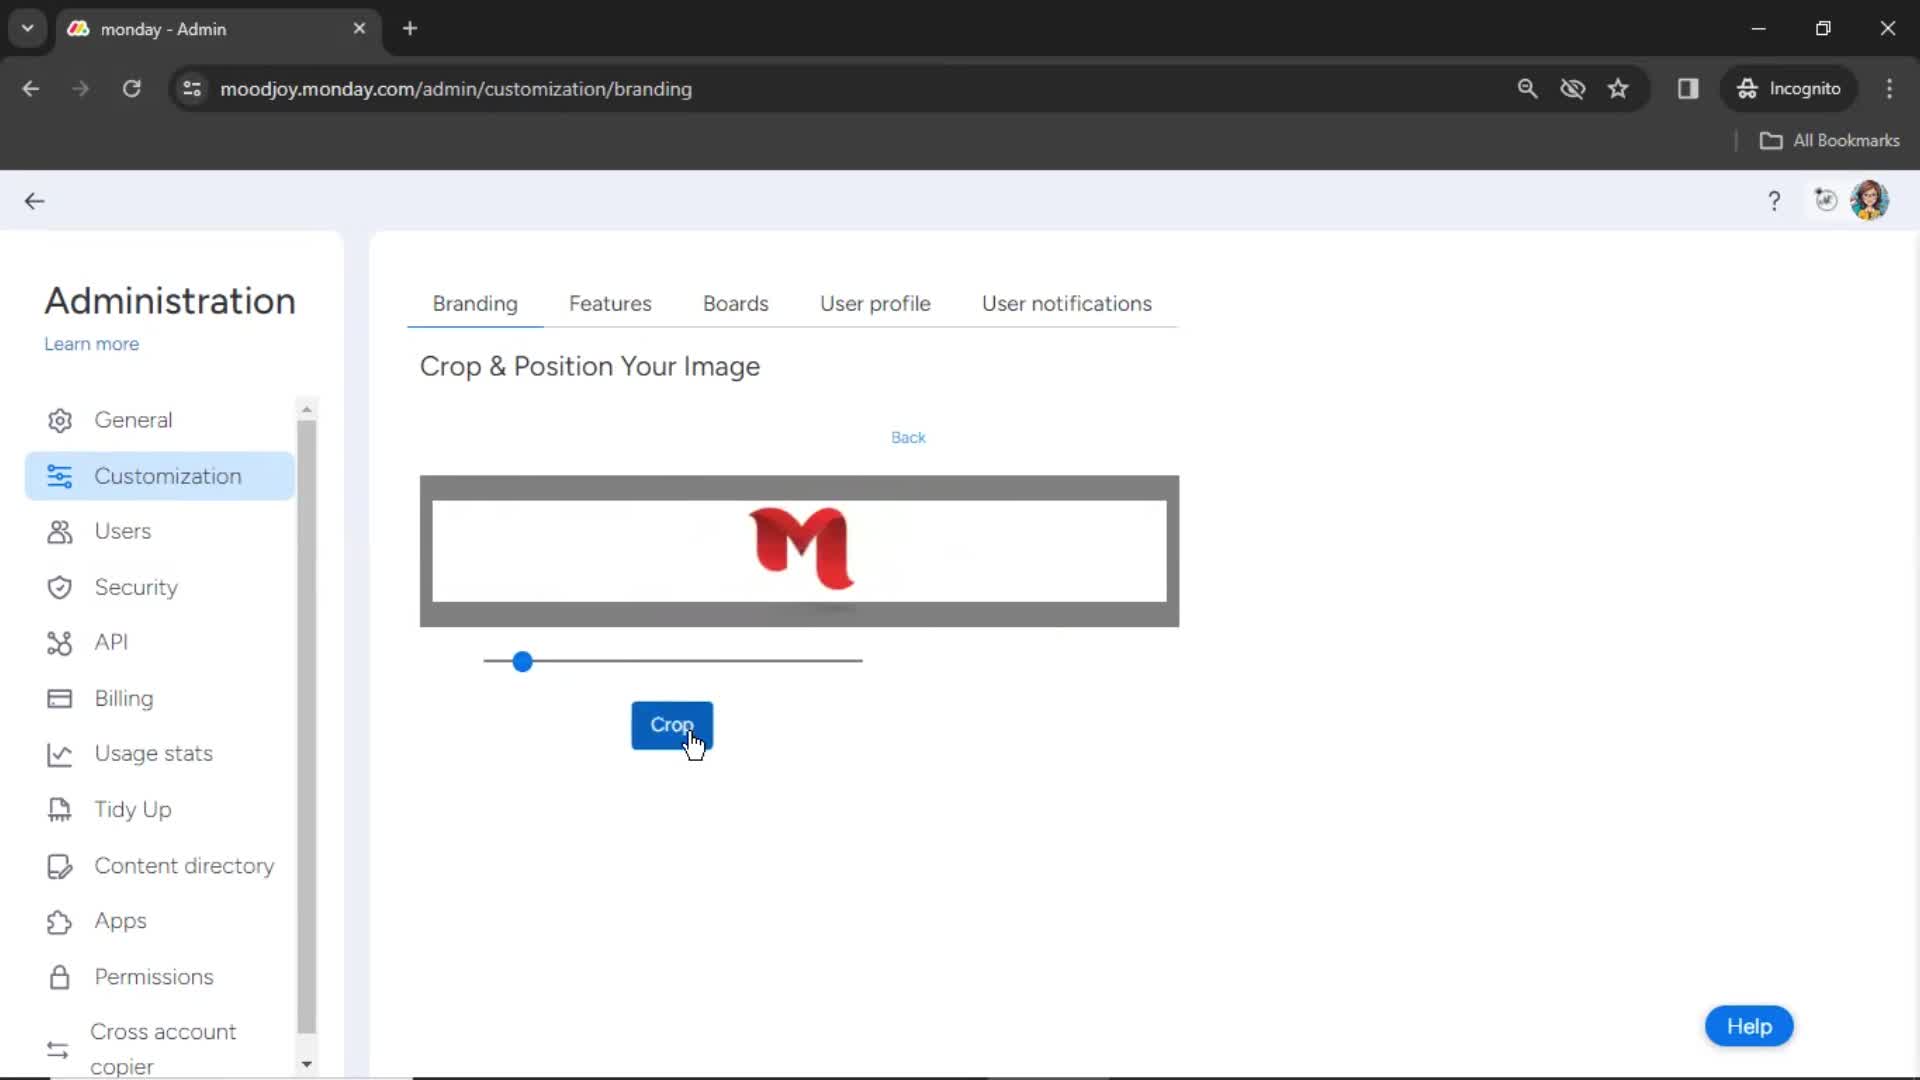Image resolution: width=1920 pixels, height=1080 pixels.
Task: Click the API settings icon
Action: (x=58, y=642)
